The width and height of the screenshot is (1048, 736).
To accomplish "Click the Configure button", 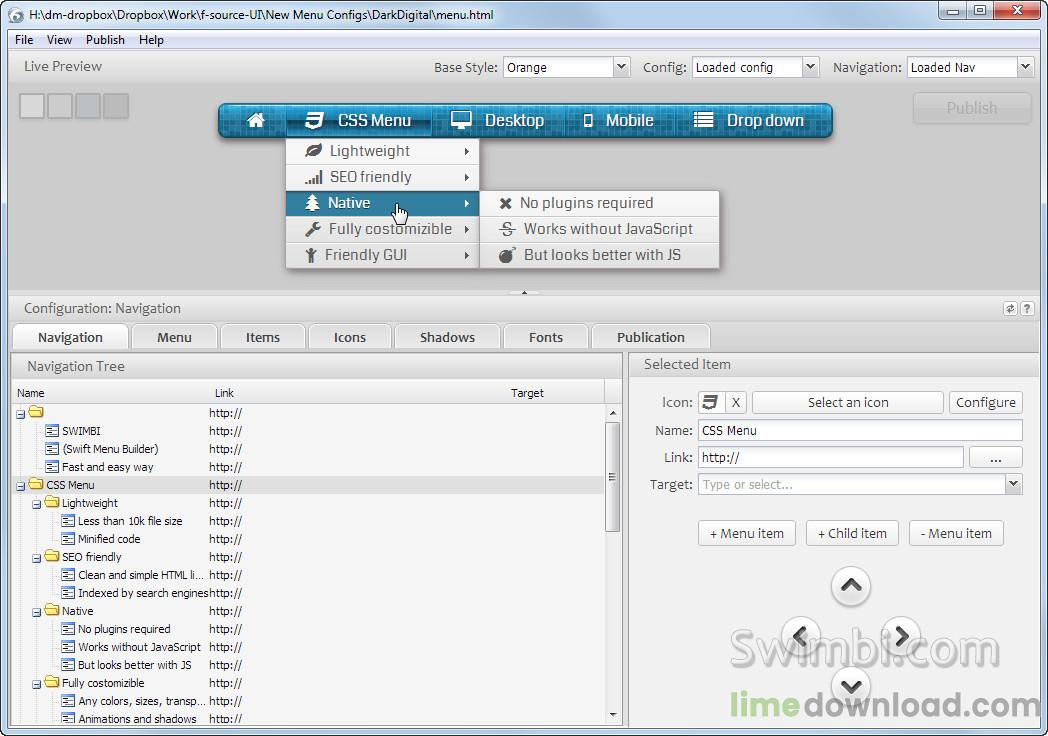I will 985,402.
